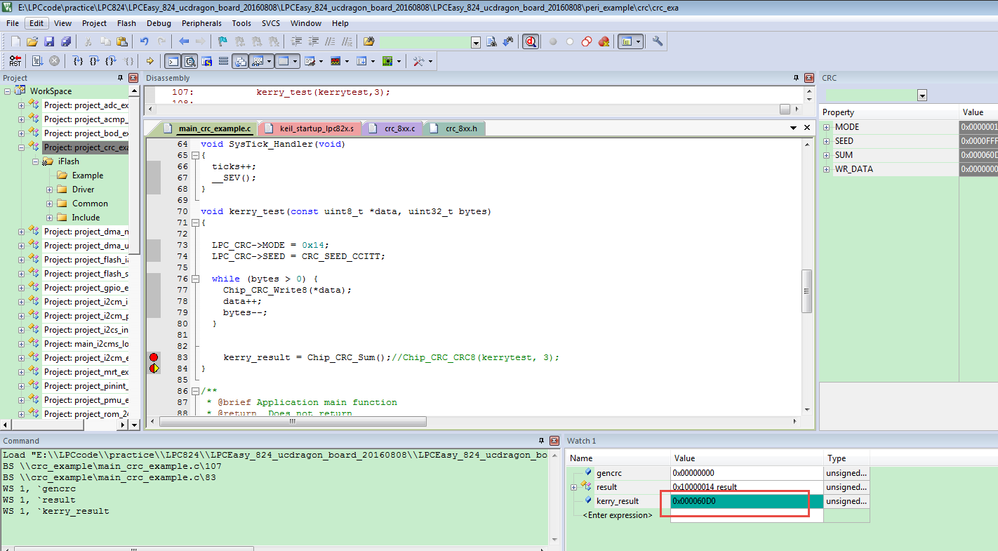Create a new file with the New icon
This screenshot has width=998, height=551.
pyautogui.click(x=15, y=41)
